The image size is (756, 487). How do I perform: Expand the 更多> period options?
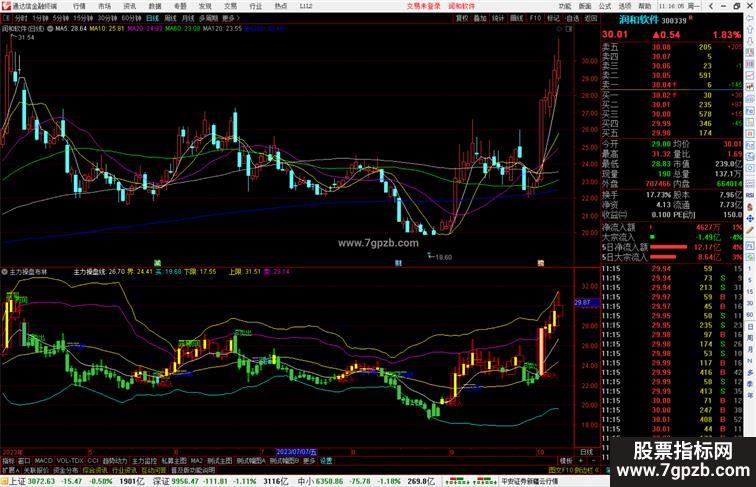230,18
